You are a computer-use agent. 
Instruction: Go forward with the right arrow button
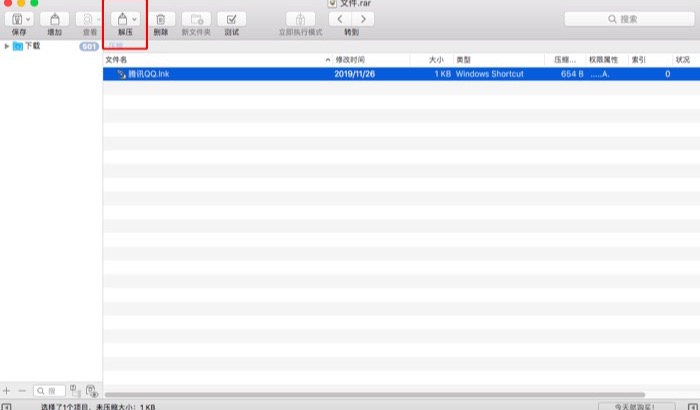pos(363,19)
